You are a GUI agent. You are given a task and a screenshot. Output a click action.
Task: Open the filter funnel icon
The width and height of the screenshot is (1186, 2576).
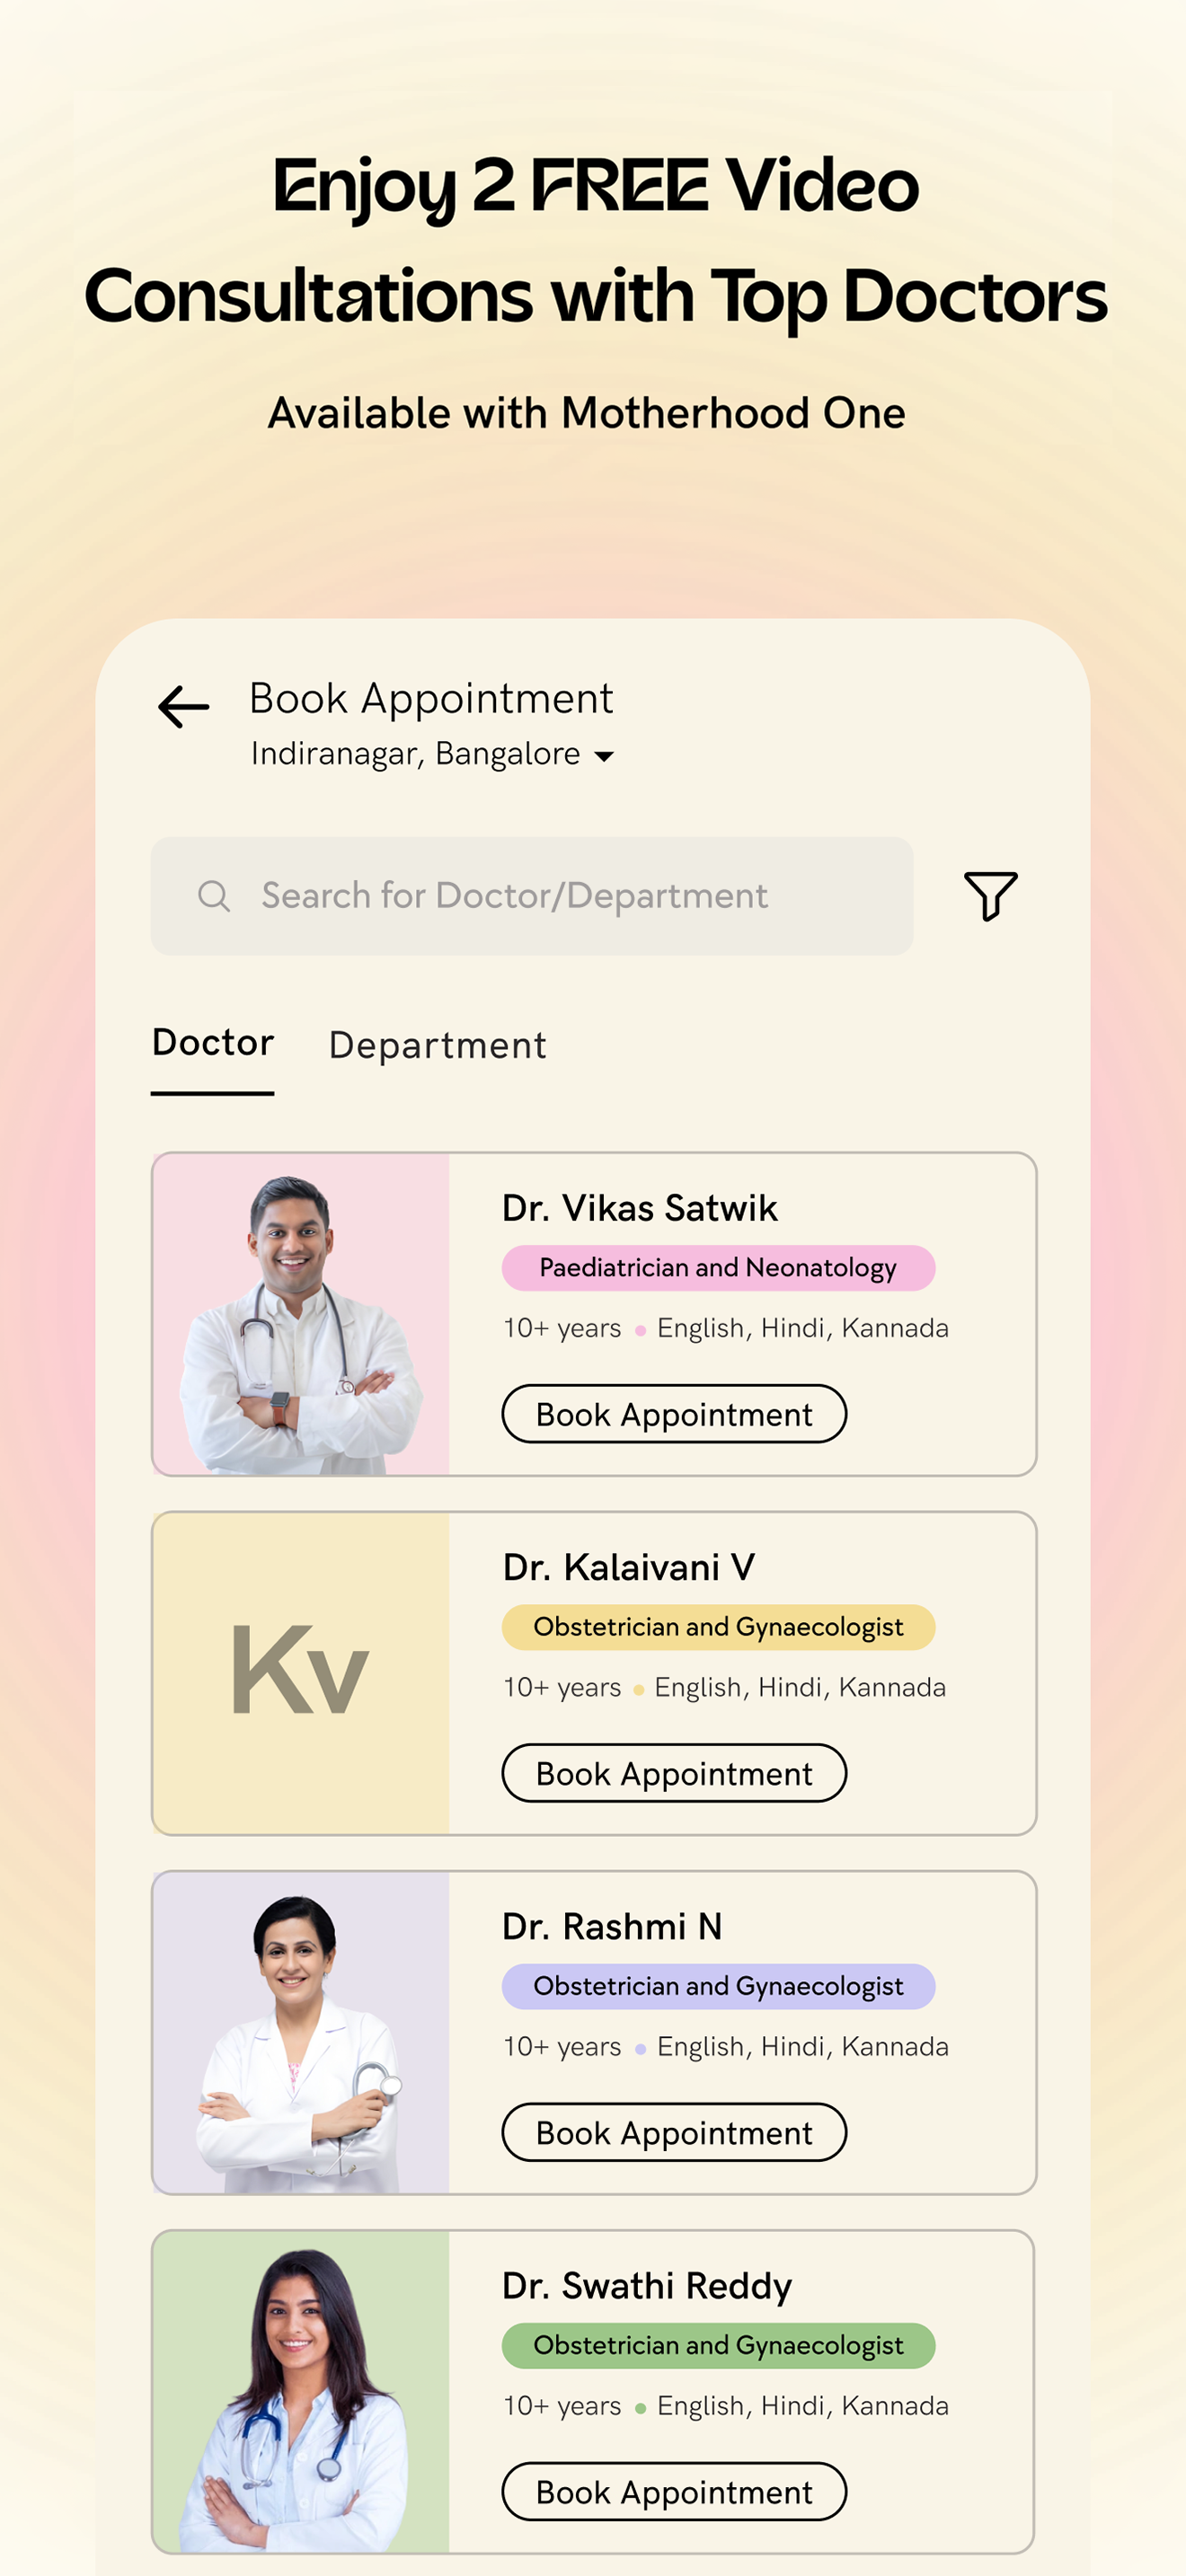pyautogui.click(x=990, y=895)
